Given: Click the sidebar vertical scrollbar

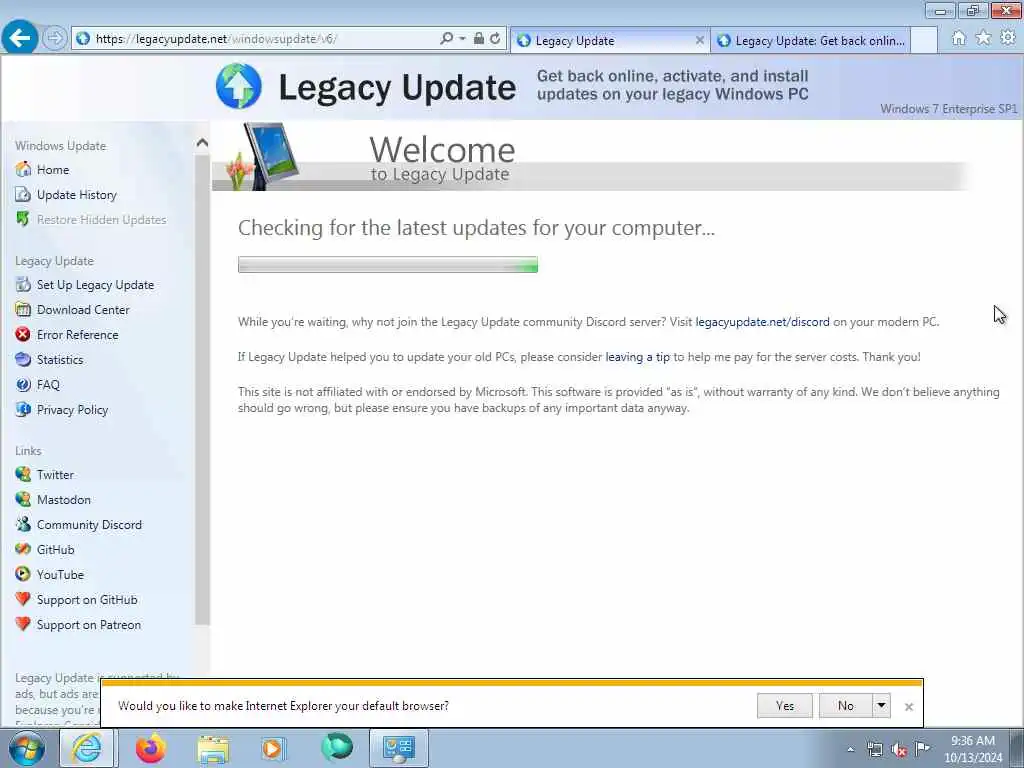Looking at the screenshot, I should click(202, 389).
